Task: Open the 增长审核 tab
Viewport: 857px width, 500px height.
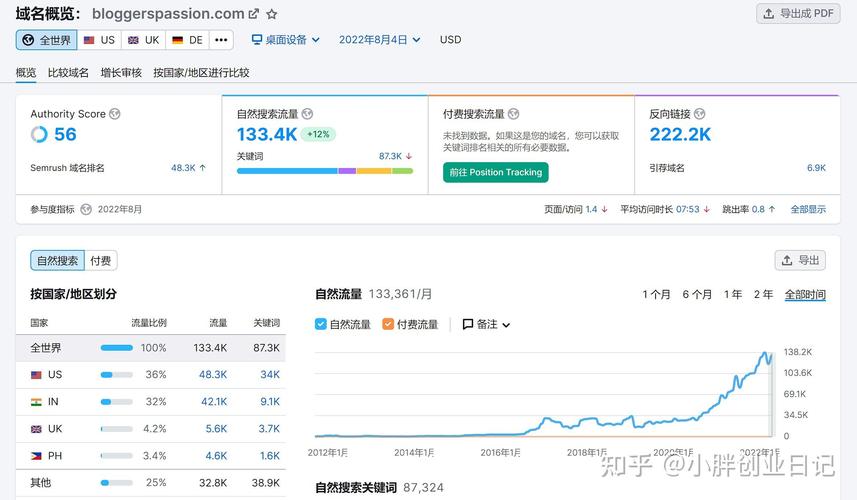Action: pos(121,73)
